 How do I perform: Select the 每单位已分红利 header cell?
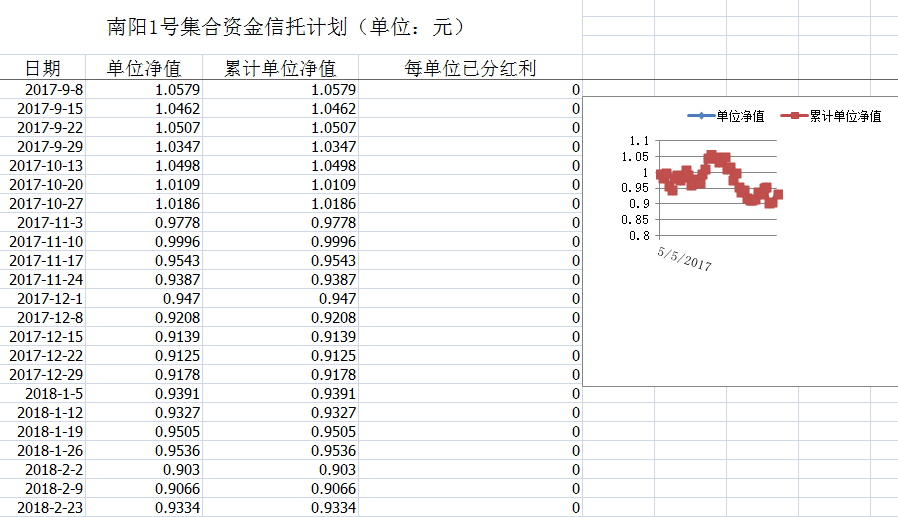(470, 68)
